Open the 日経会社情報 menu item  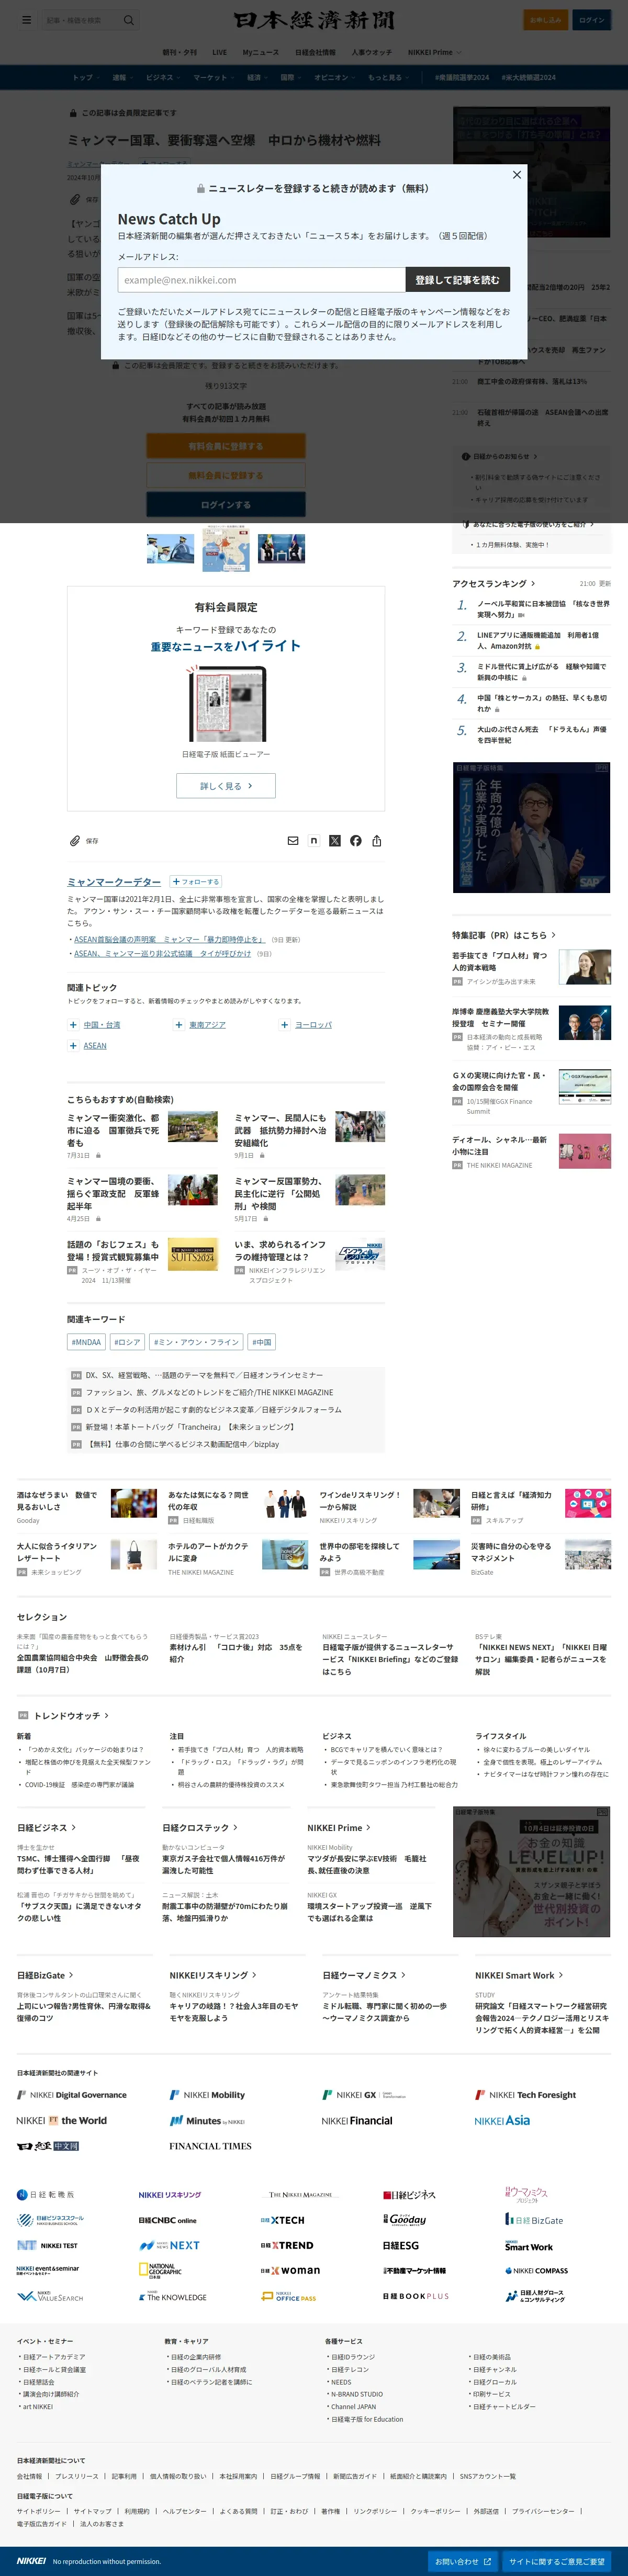pos(315,52)
